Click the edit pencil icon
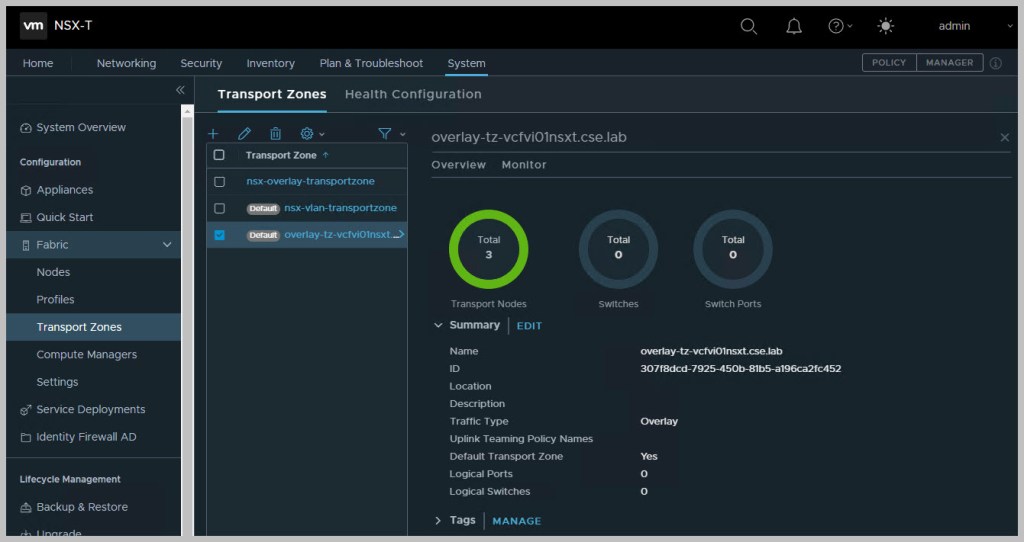Viewport: 1024px width, 542px height. [x=244, y=134]
